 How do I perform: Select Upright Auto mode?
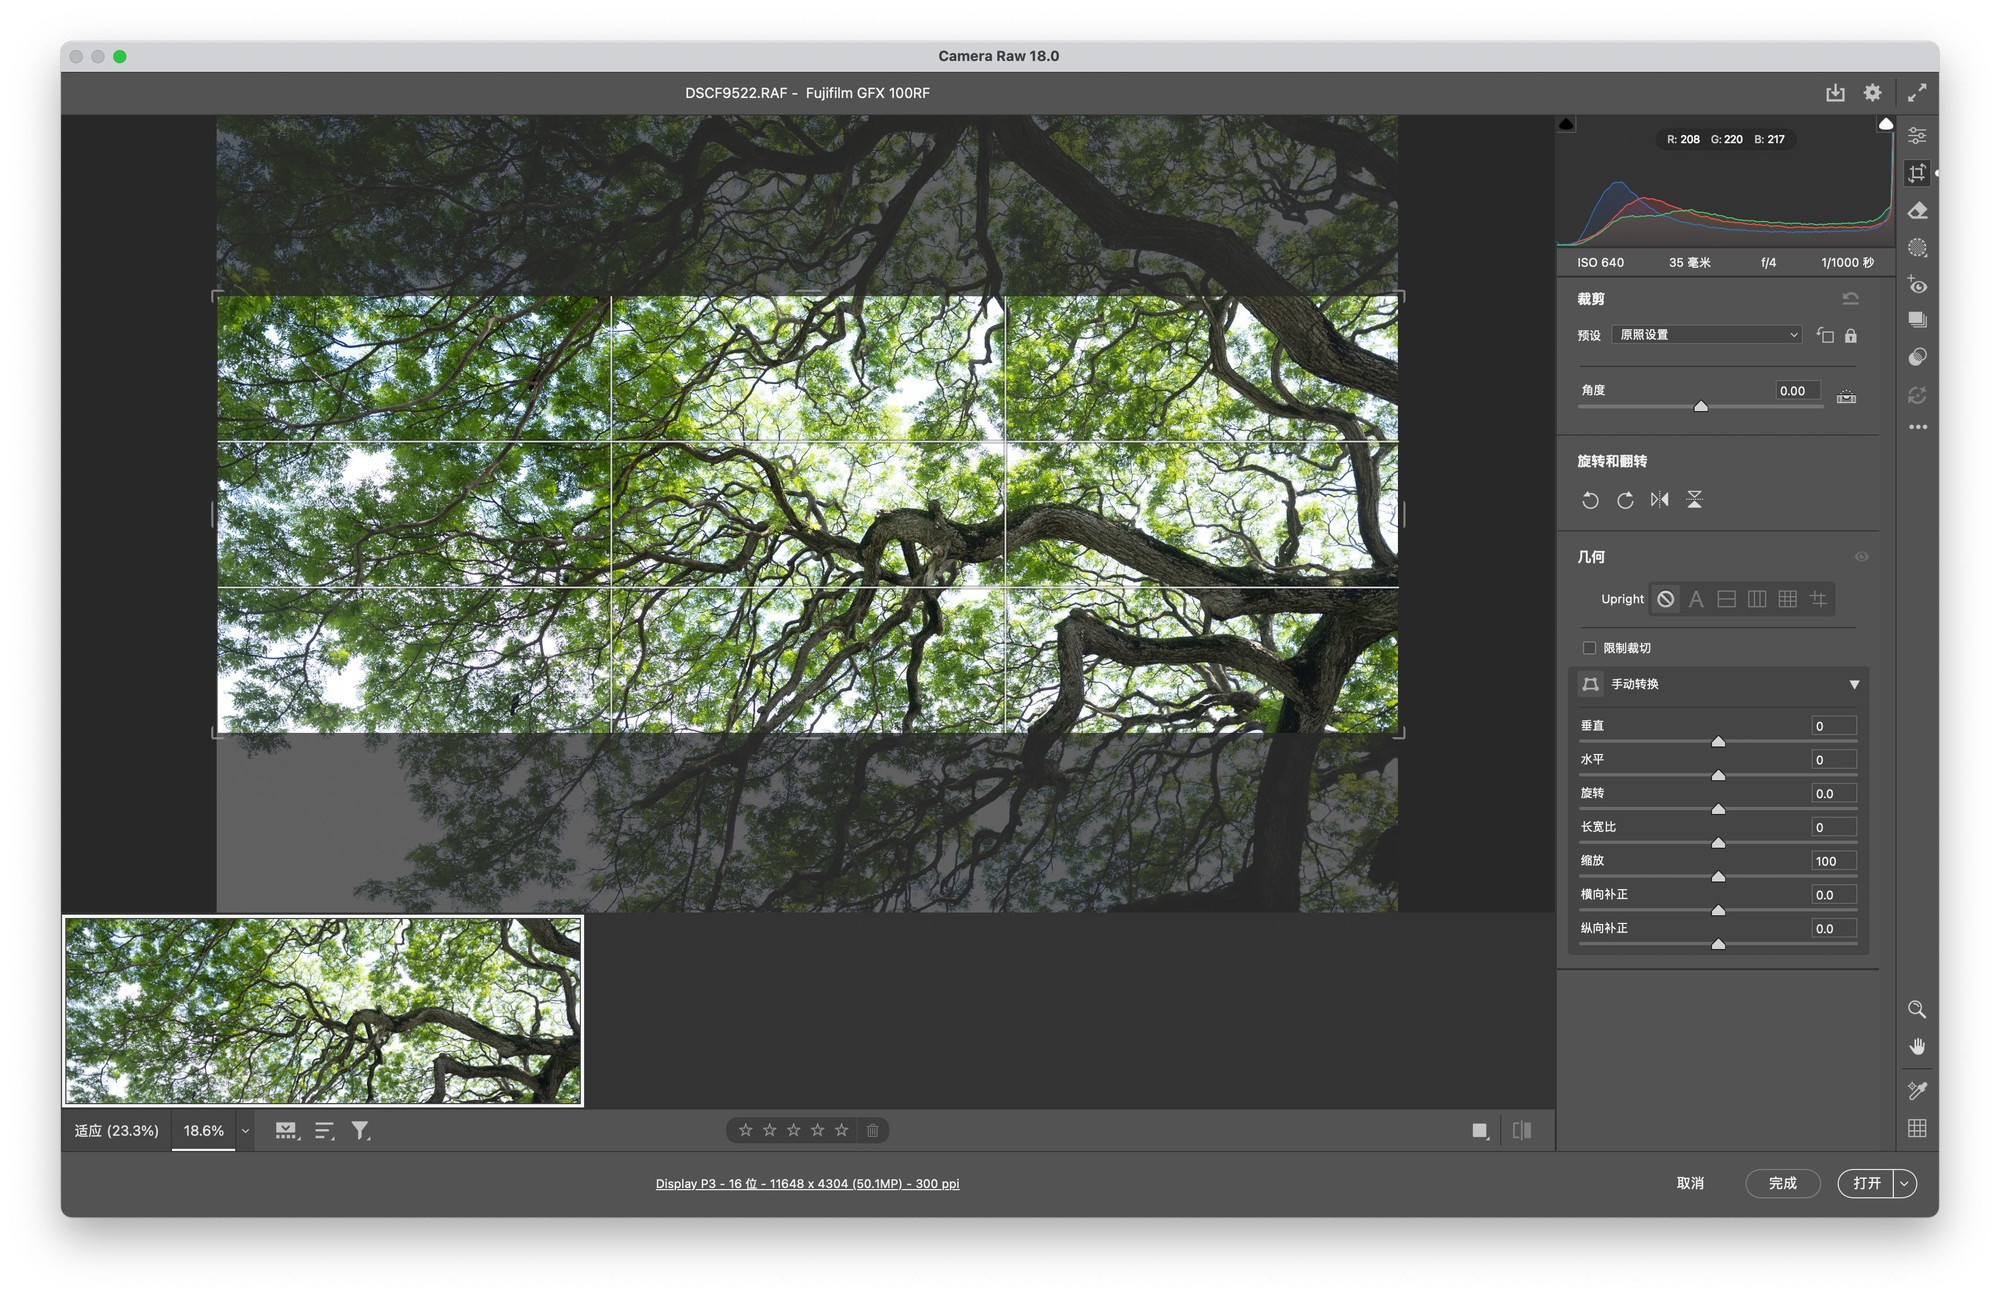click(1696, 600)
